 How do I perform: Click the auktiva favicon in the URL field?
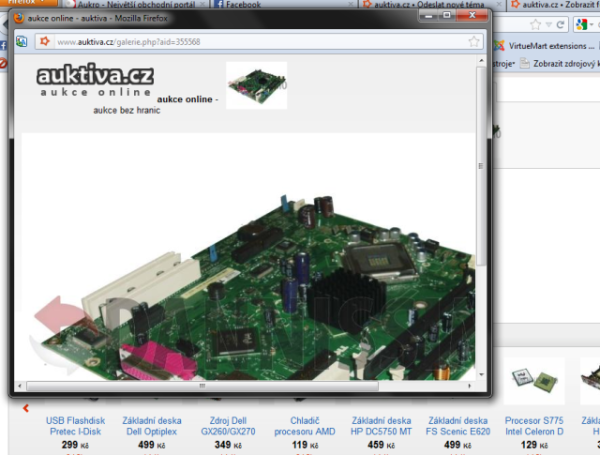[x=45, y=42]
